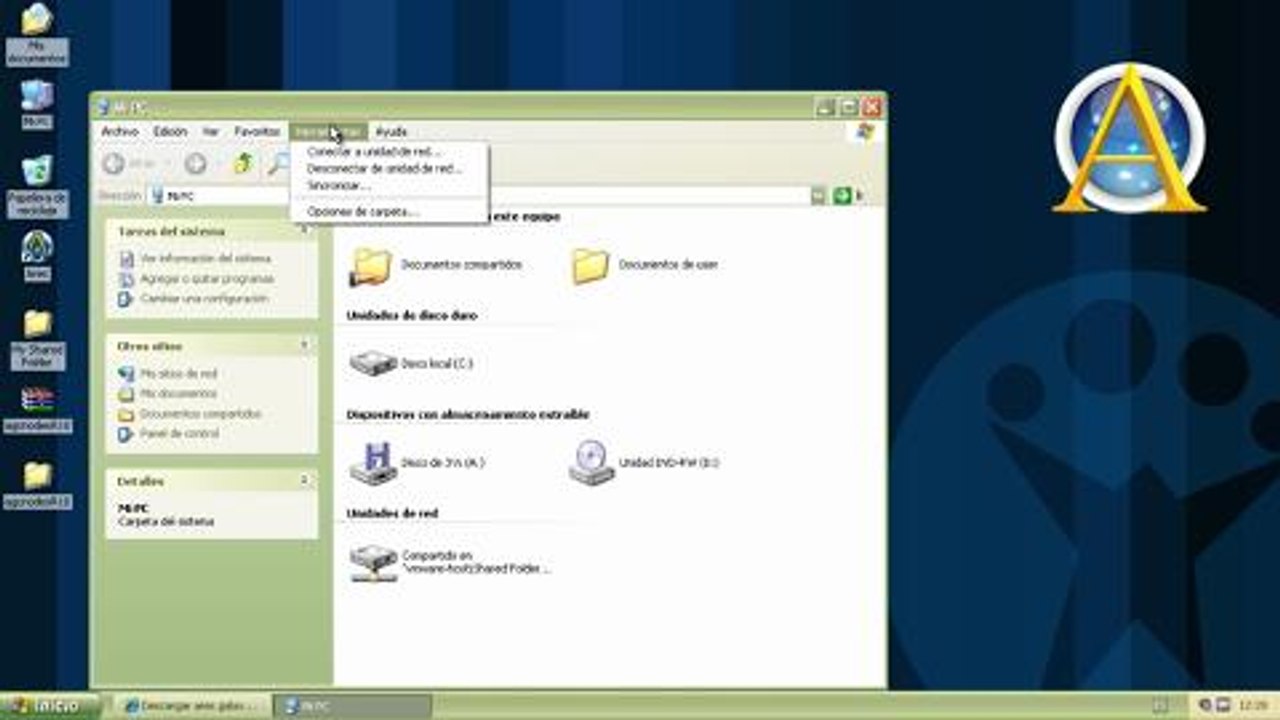Click Ver información del sistema link
Viewport: 1280px width, 720px height.
(205, 259)
